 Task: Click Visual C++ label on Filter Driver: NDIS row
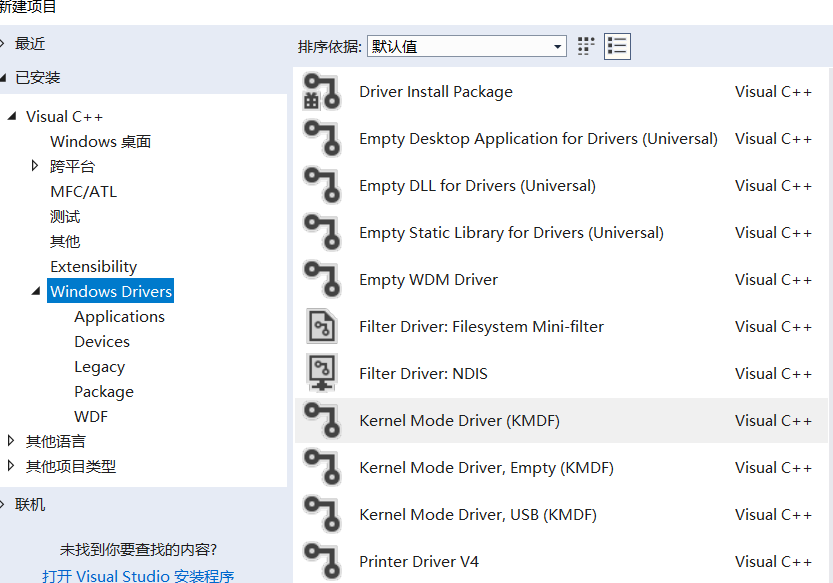pyautogui.click(x=773, y=374)
